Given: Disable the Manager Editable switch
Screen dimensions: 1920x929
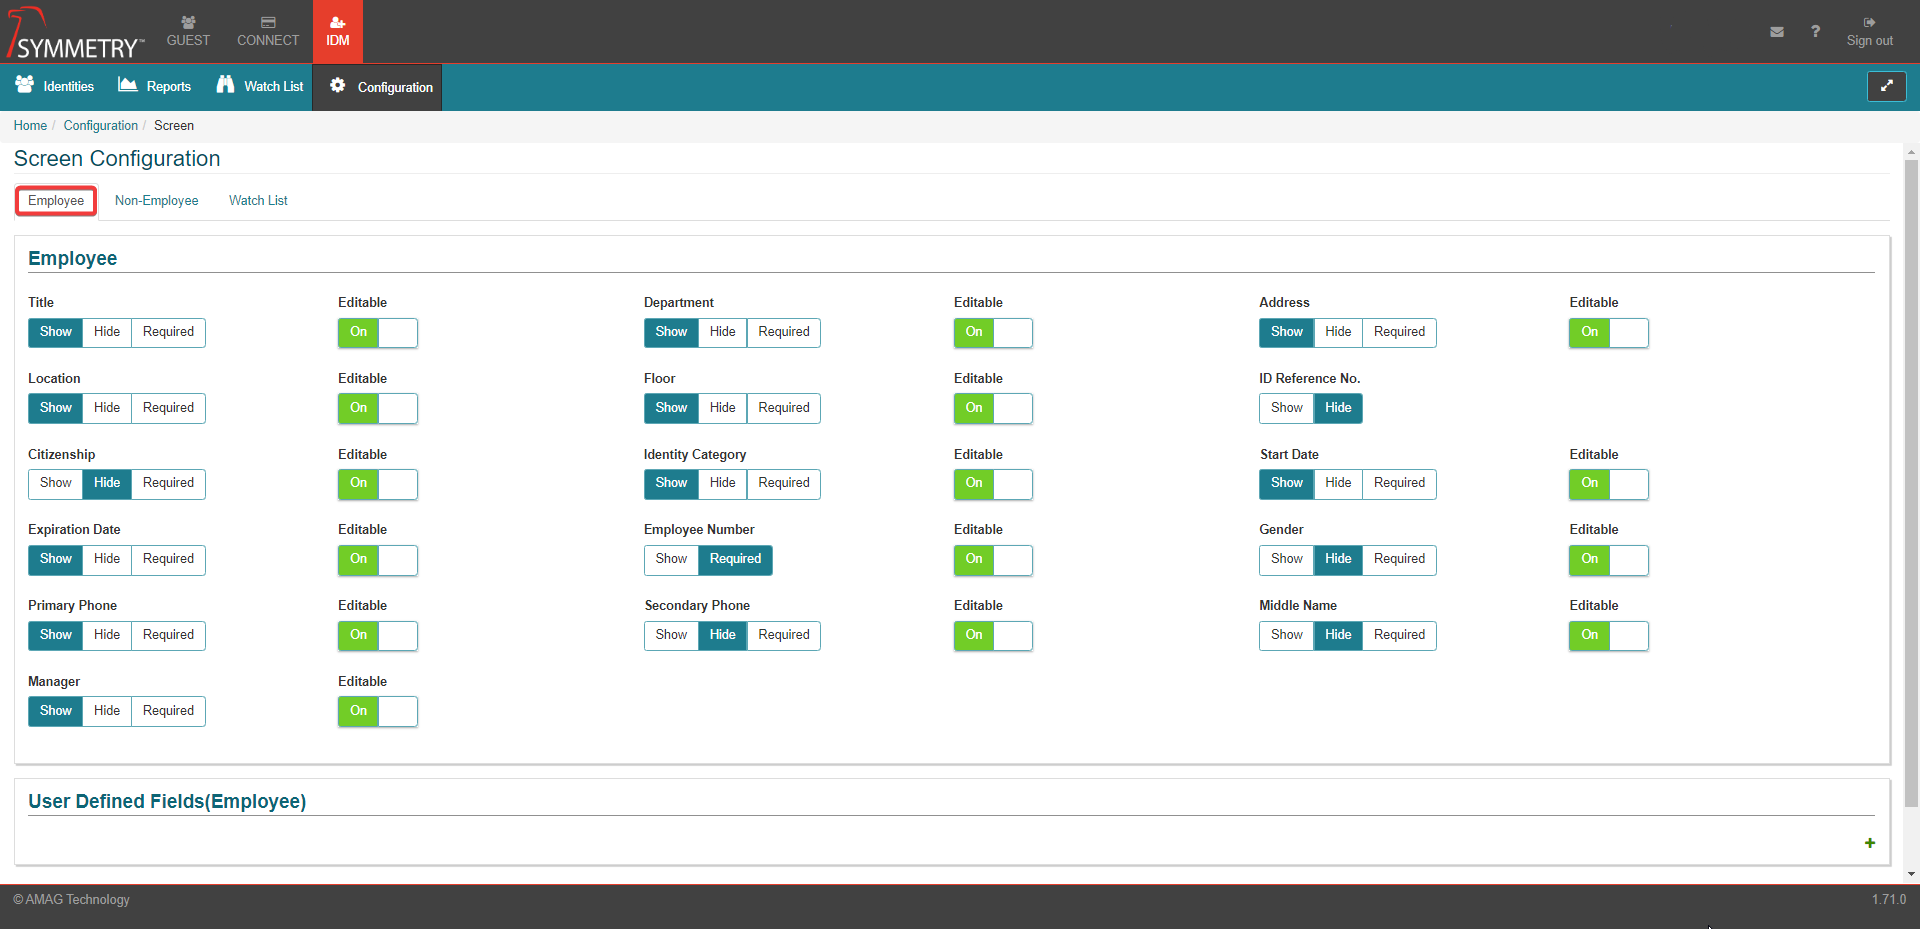Looking at the screenshot, I should coord(377,711).
